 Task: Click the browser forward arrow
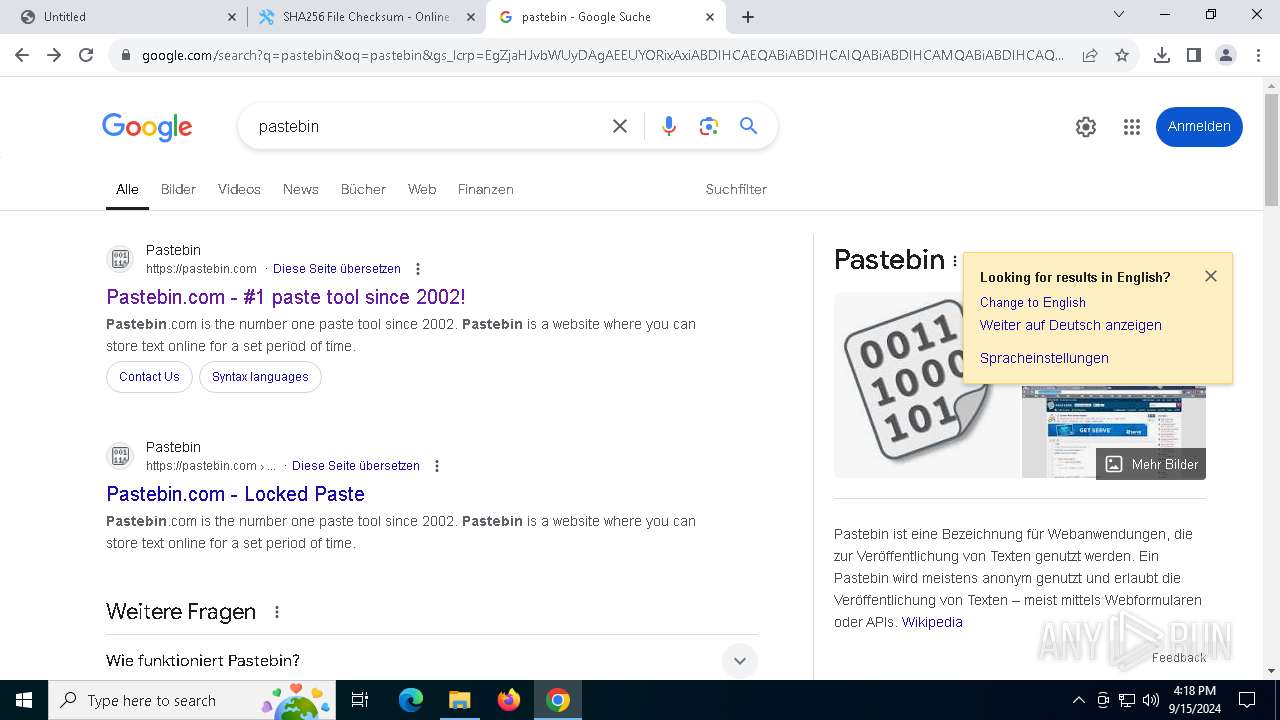(54, 55)
